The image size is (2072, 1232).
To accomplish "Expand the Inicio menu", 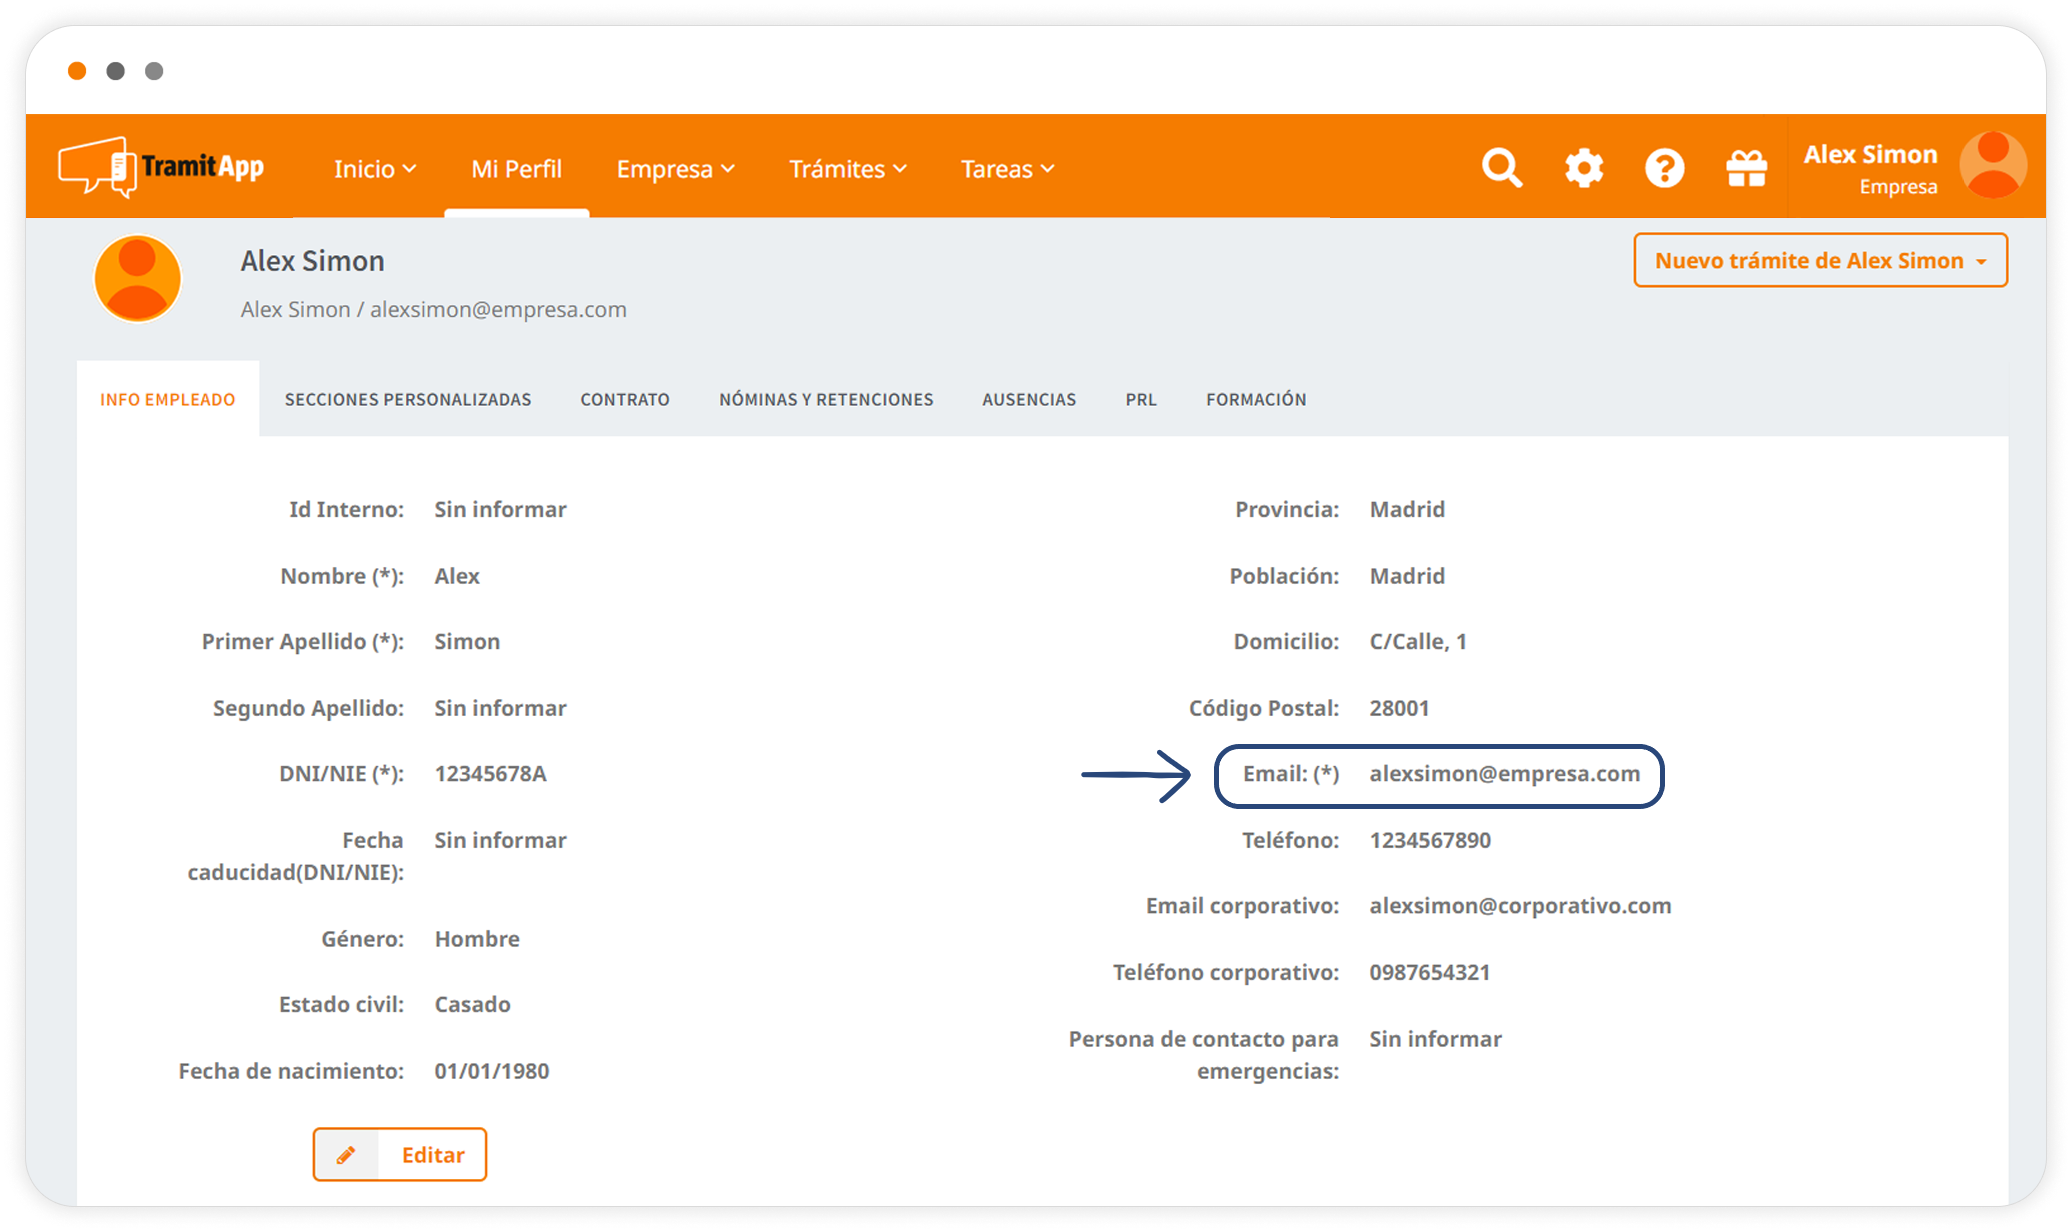I will 374,169.
